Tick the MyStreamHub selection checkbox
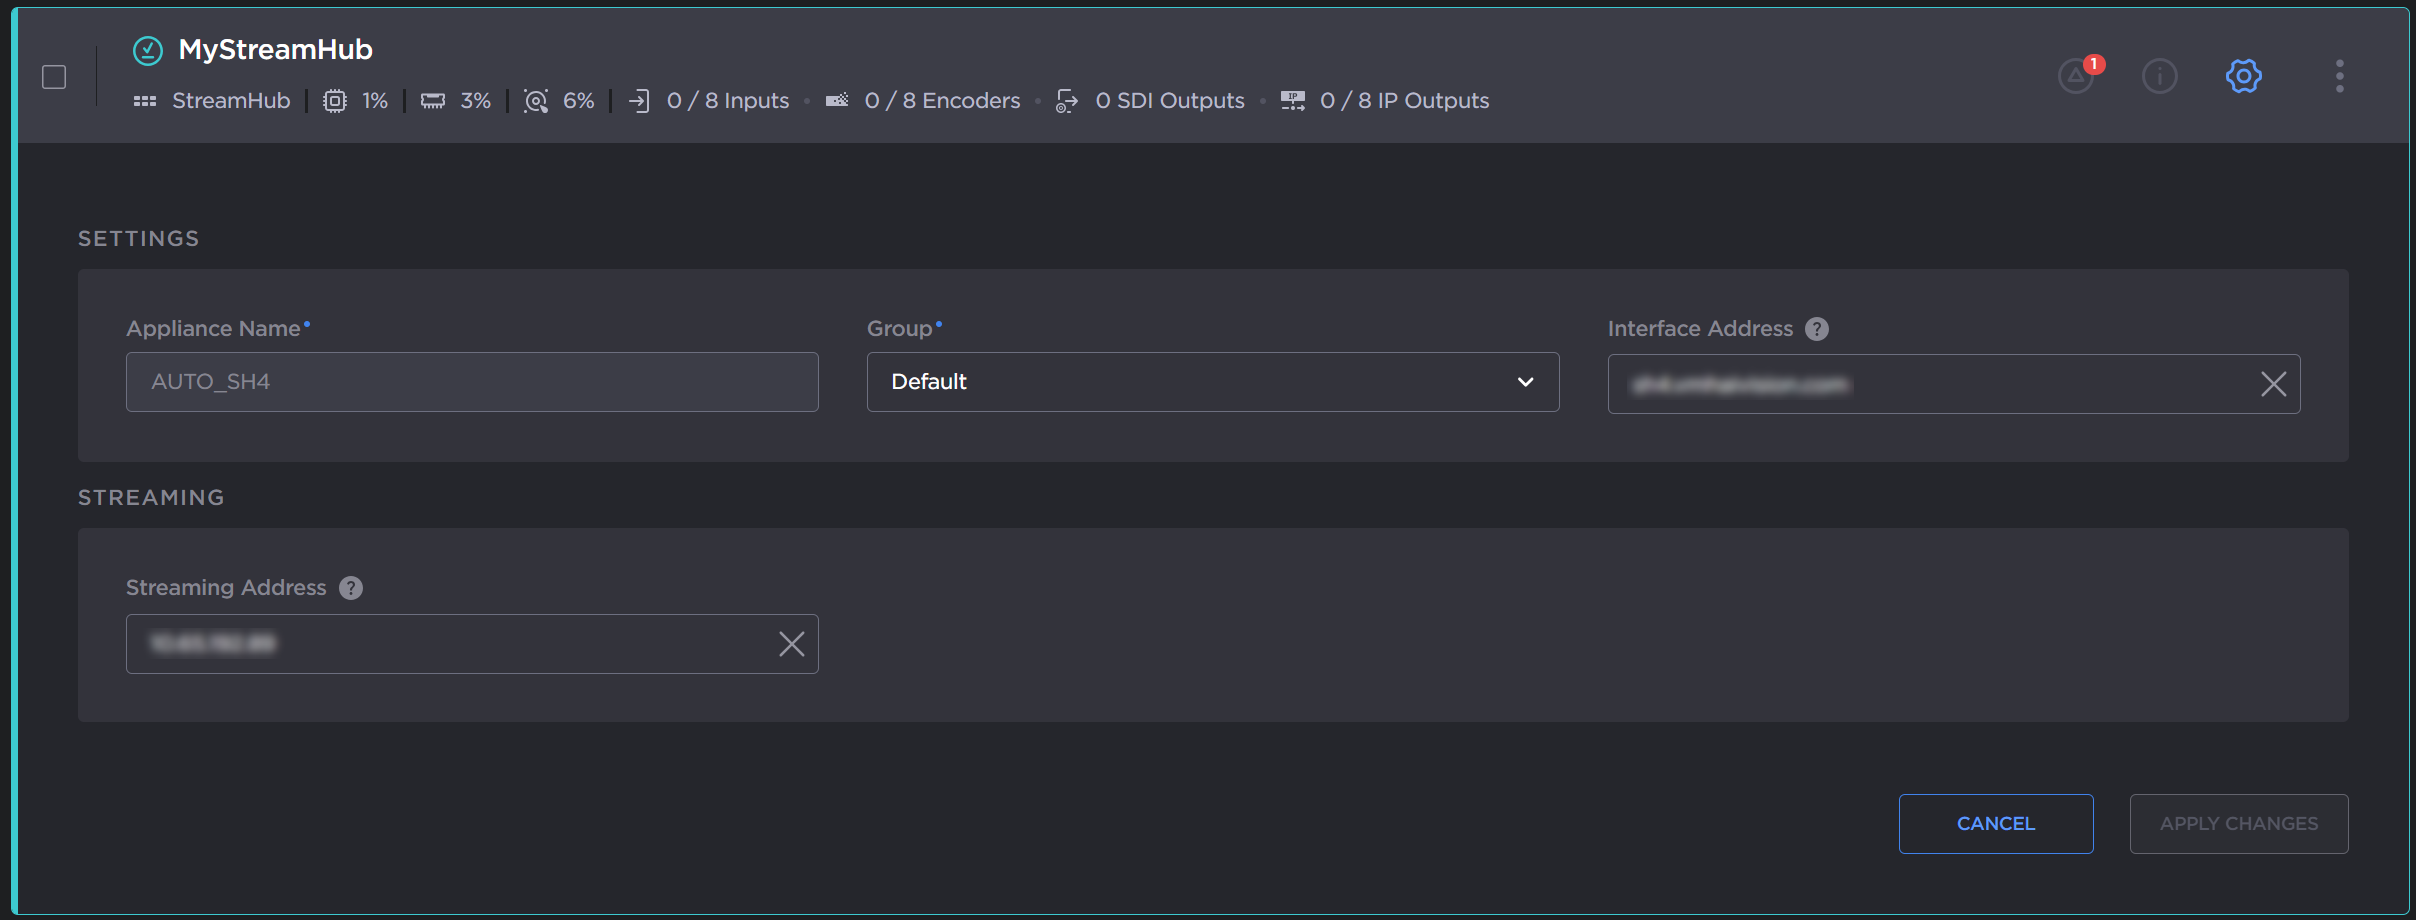The width and height of the screenshot is (2416, 920). tap(54, 77)
